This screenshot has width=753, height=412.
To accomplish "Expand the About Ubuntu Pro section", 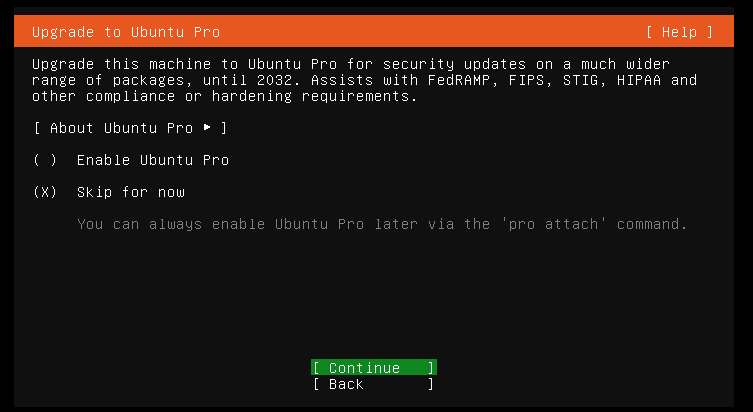I will pyautogui.click(x=130, y=128).
